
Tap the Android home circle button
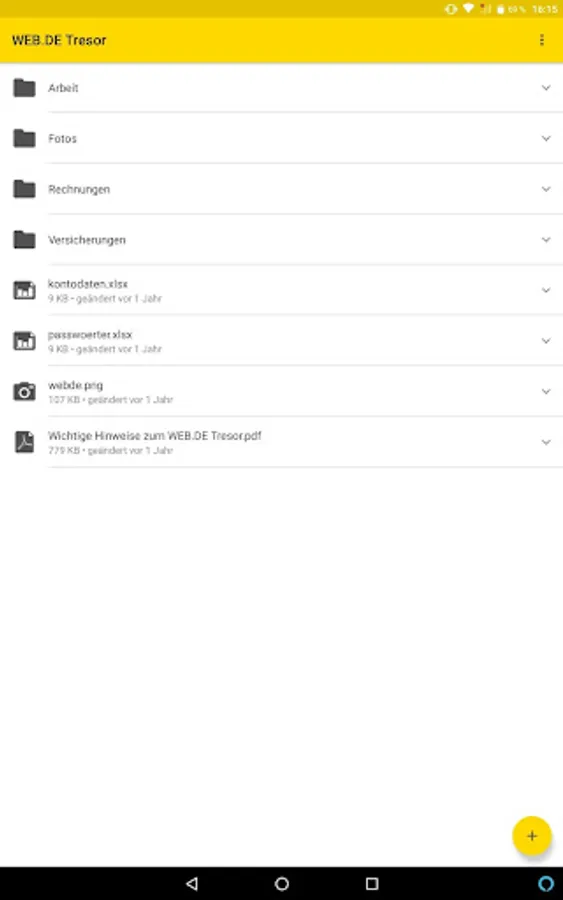point(282,883)
